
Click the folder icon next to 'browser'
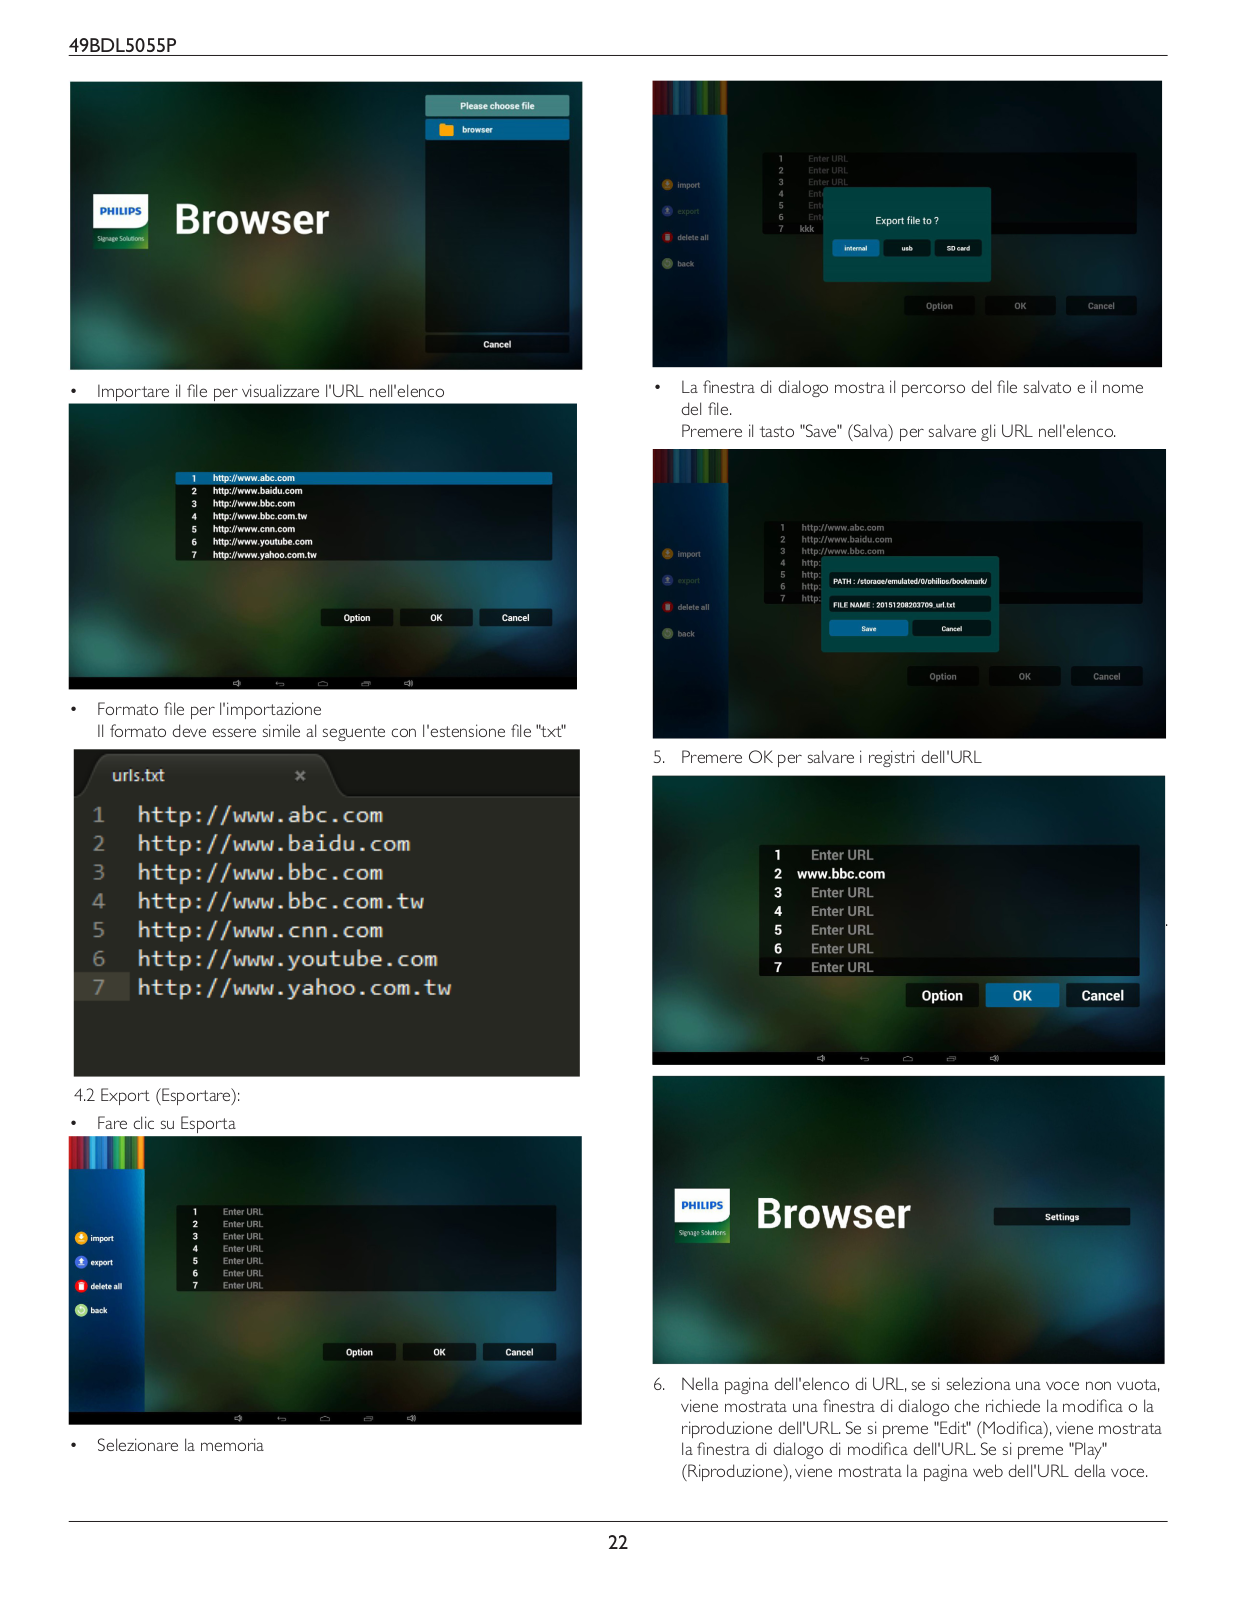click(447, 130)
